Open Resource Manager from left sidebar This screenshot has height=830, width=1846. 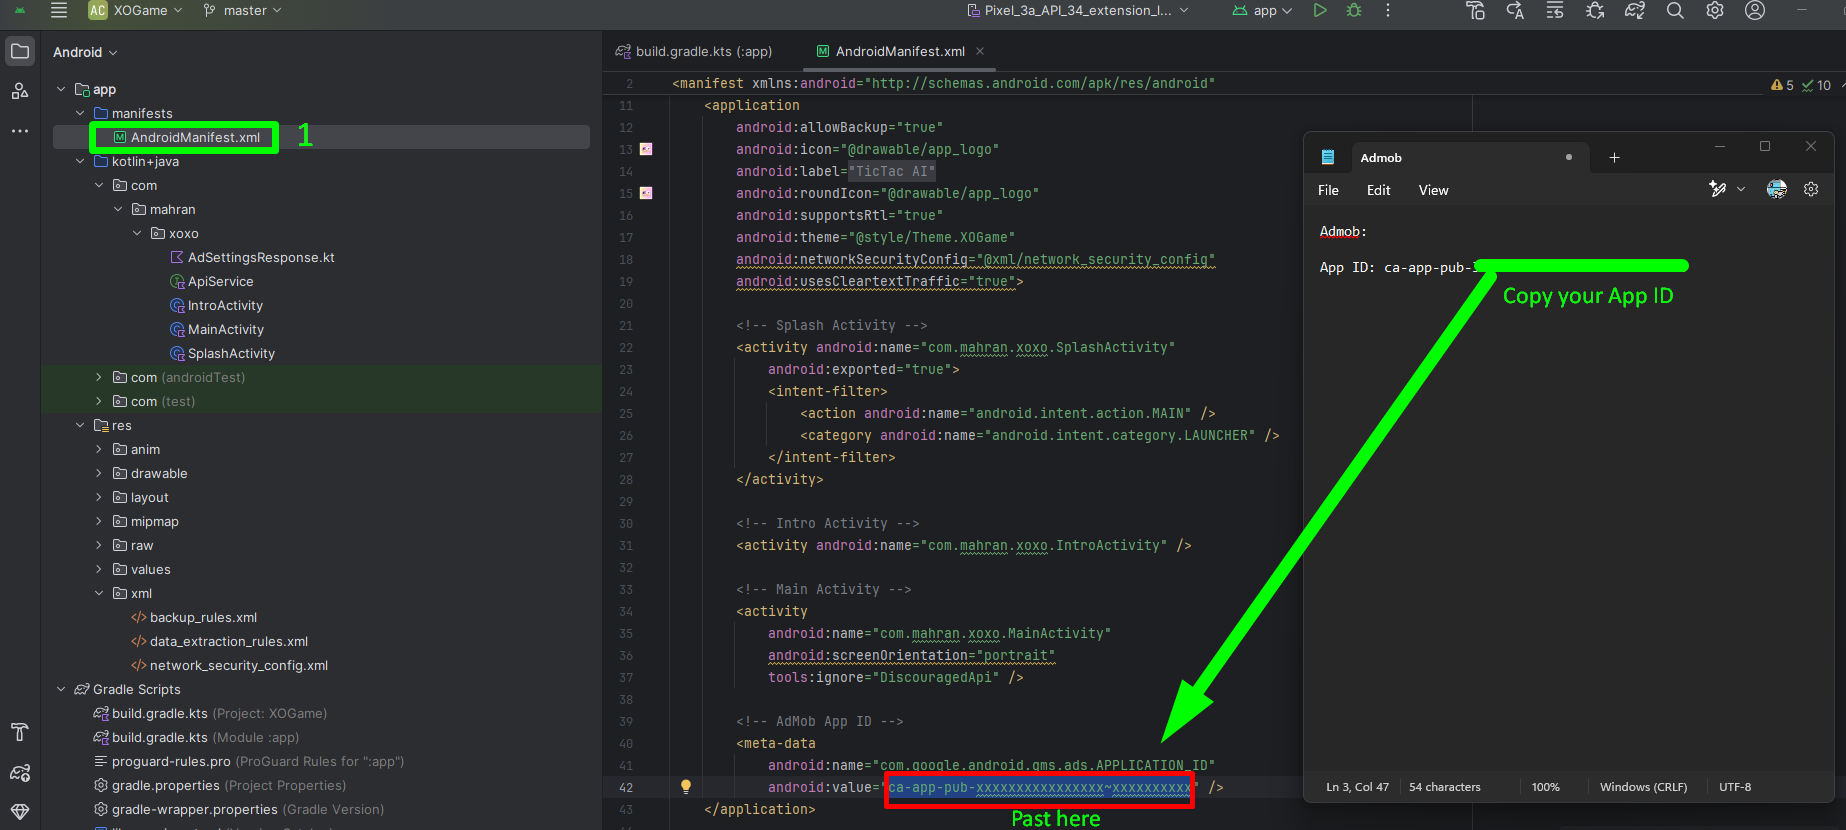(x=20, y=91)
